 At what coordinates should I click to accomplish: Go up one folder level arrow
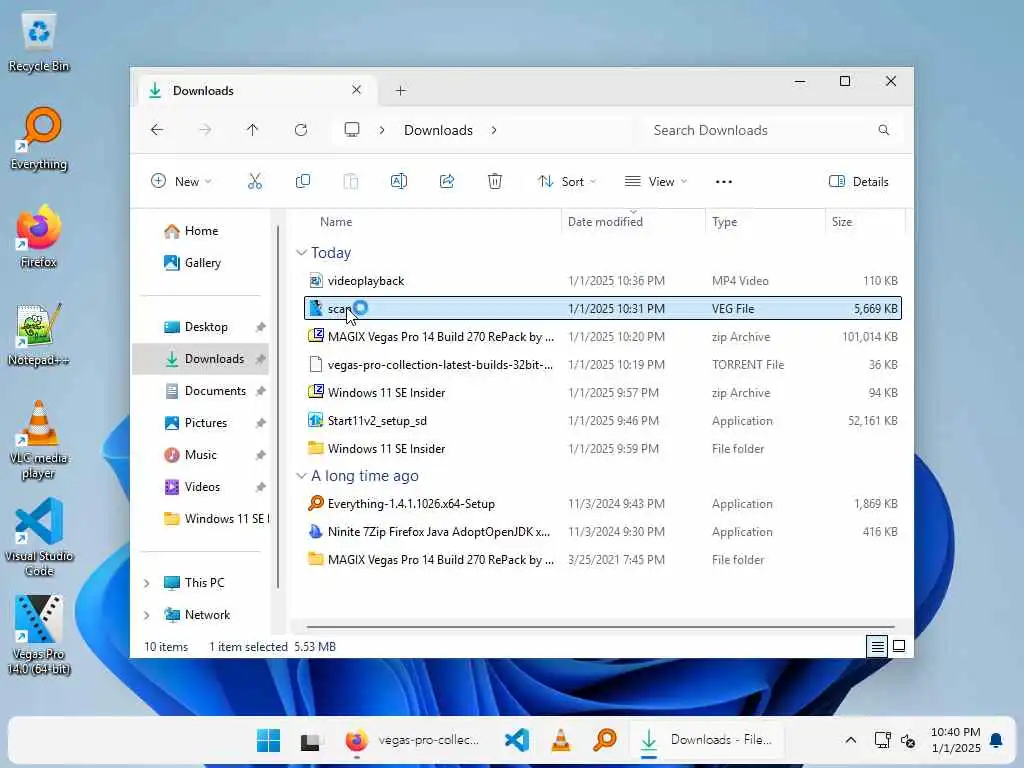[253, 130]
